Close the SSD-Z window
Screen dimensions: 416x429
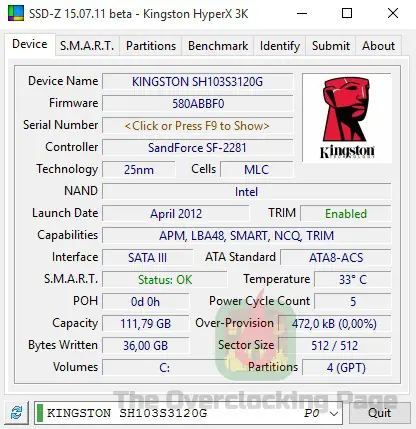[393, 14]
